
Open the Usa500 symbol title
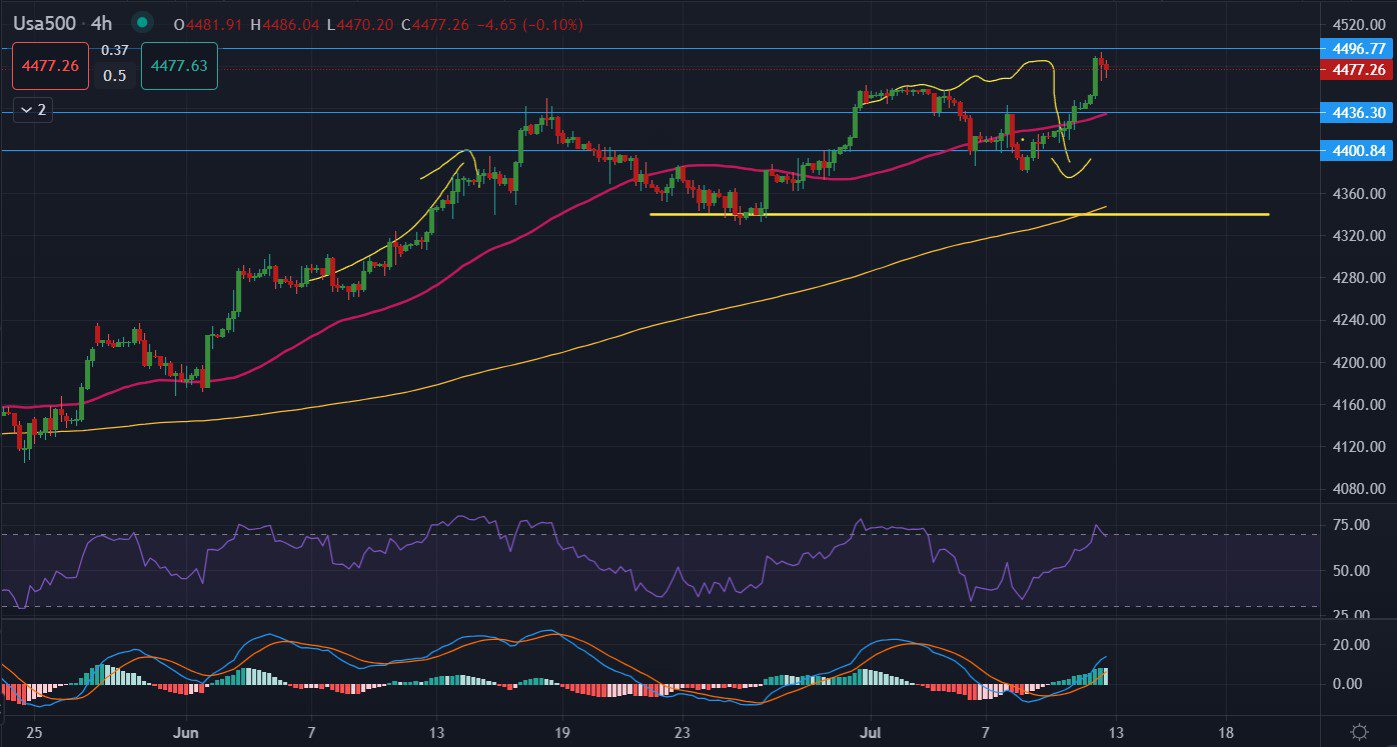pos(44,23)
